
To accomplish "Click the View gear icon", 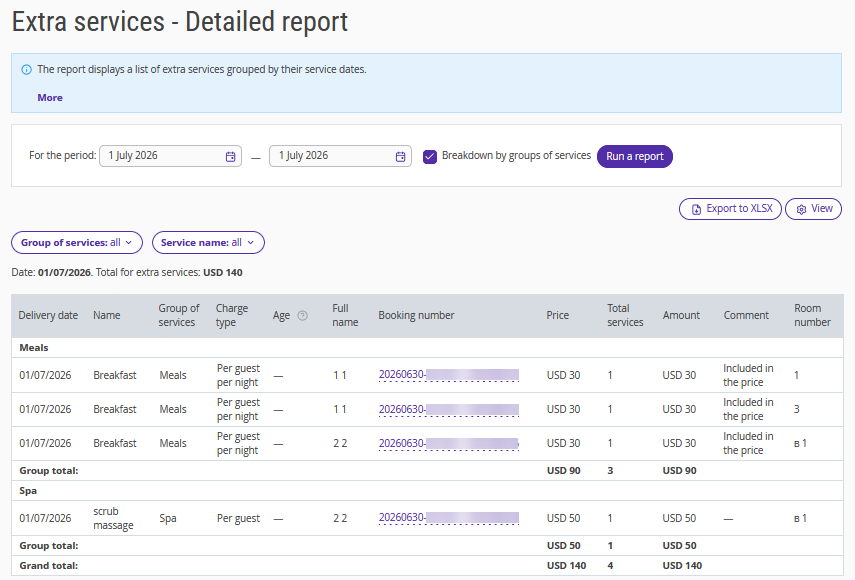I will coord(801,209).
